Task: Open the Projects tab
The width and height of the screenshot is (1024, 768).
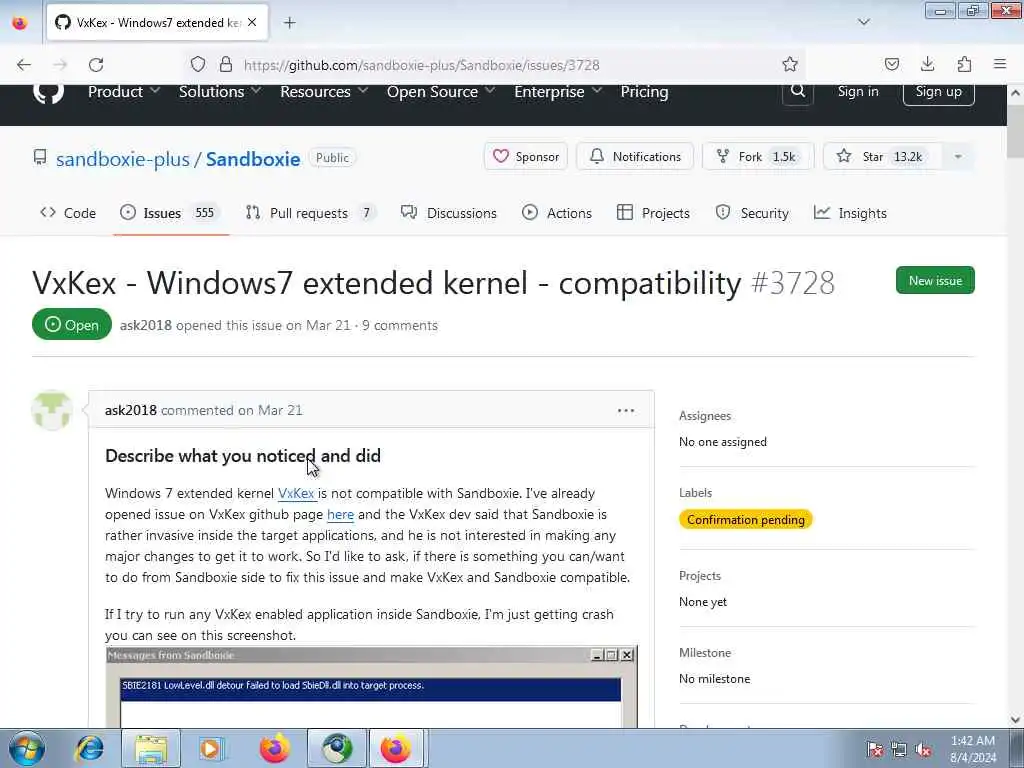Action: coord(653,213)
